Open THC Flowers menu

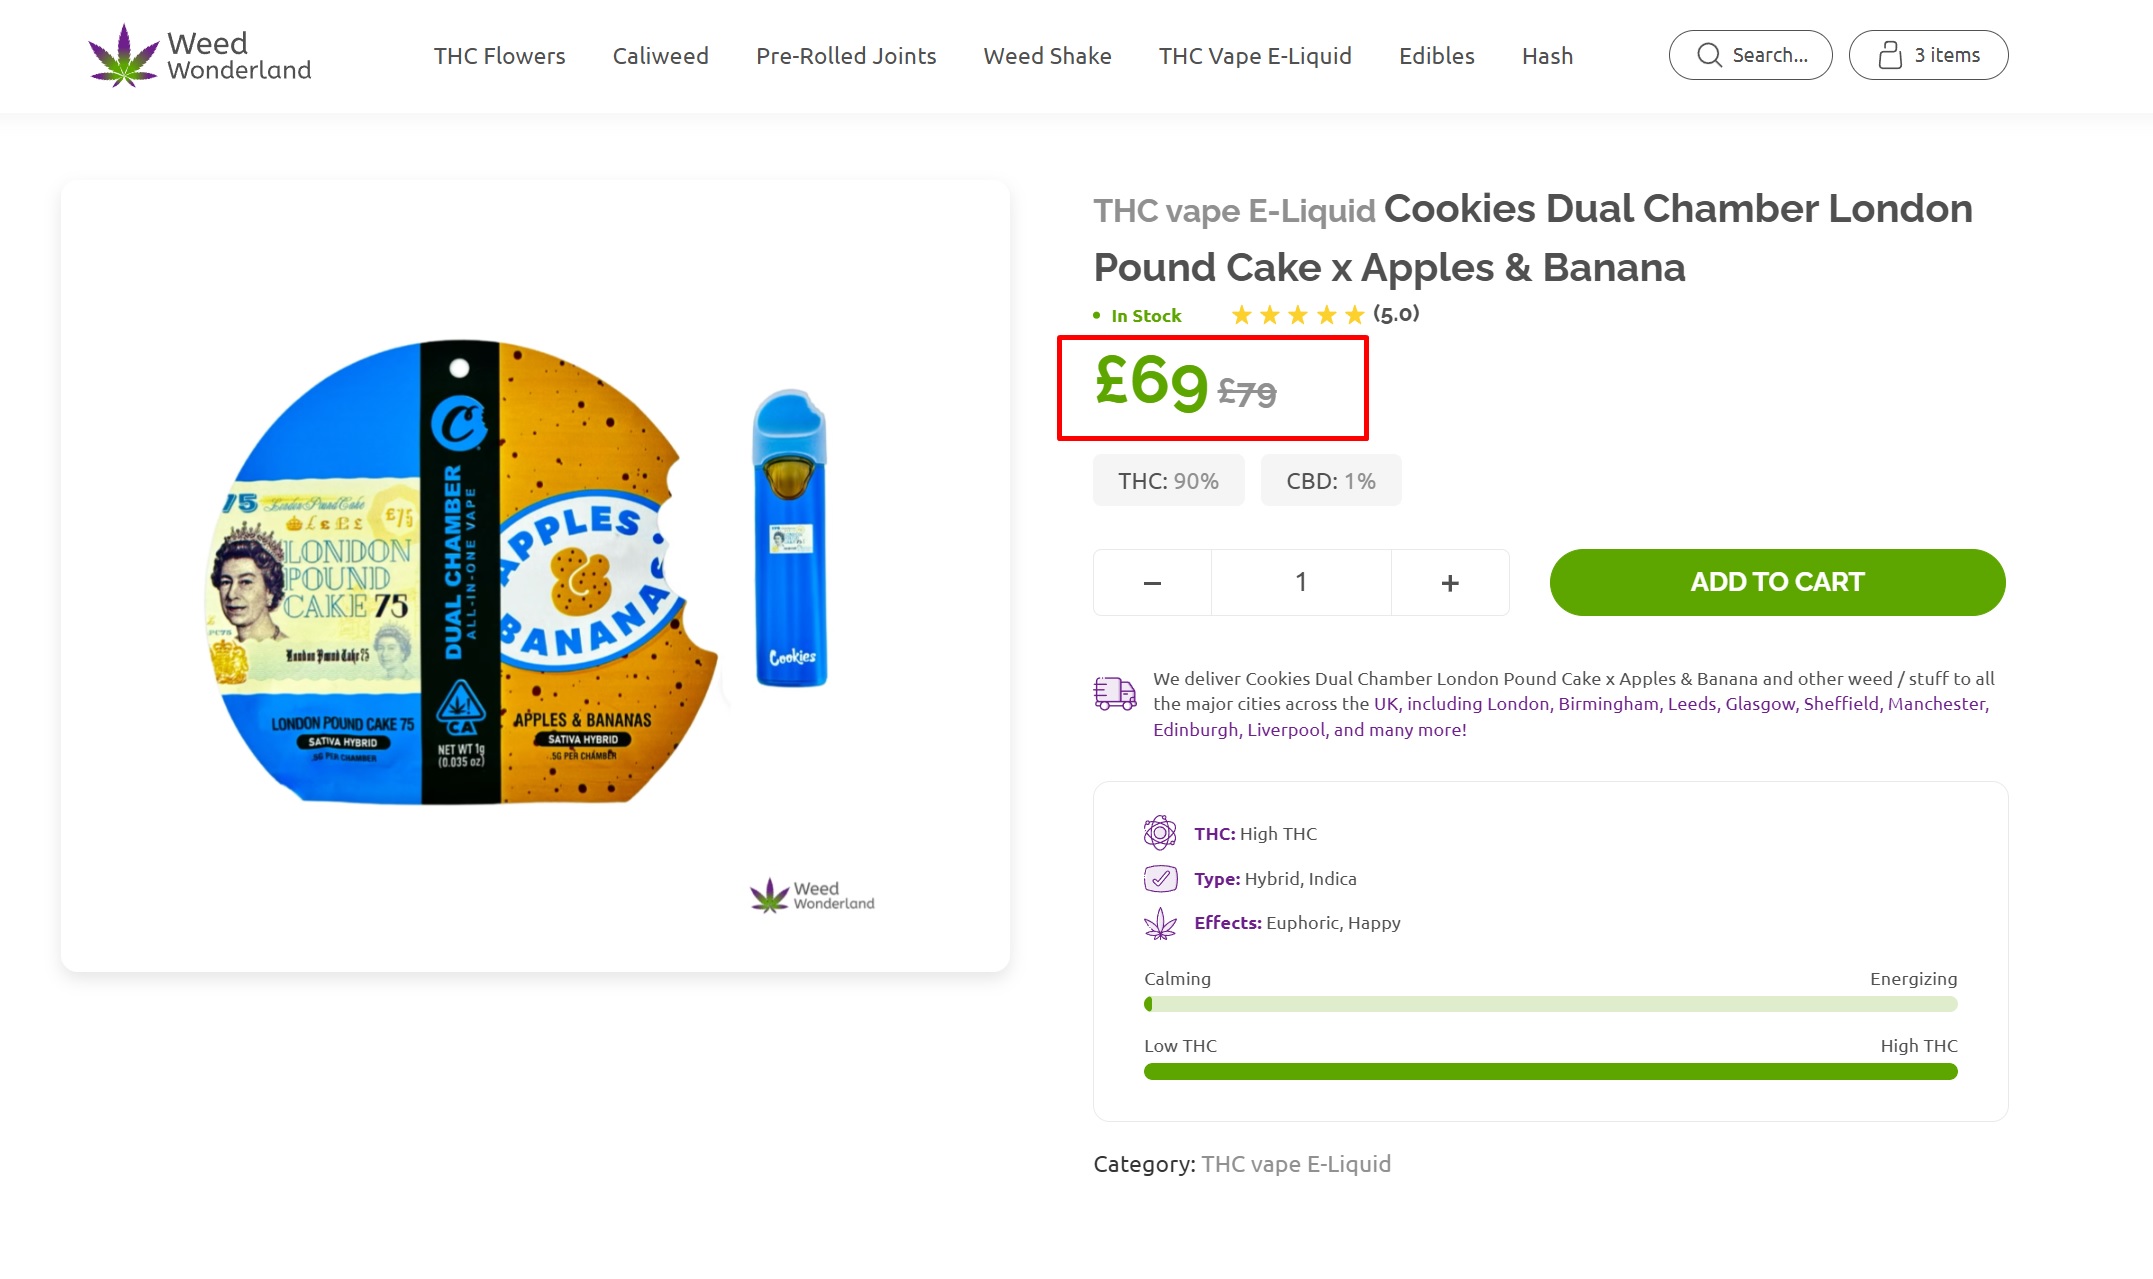[x=499, y=56]
